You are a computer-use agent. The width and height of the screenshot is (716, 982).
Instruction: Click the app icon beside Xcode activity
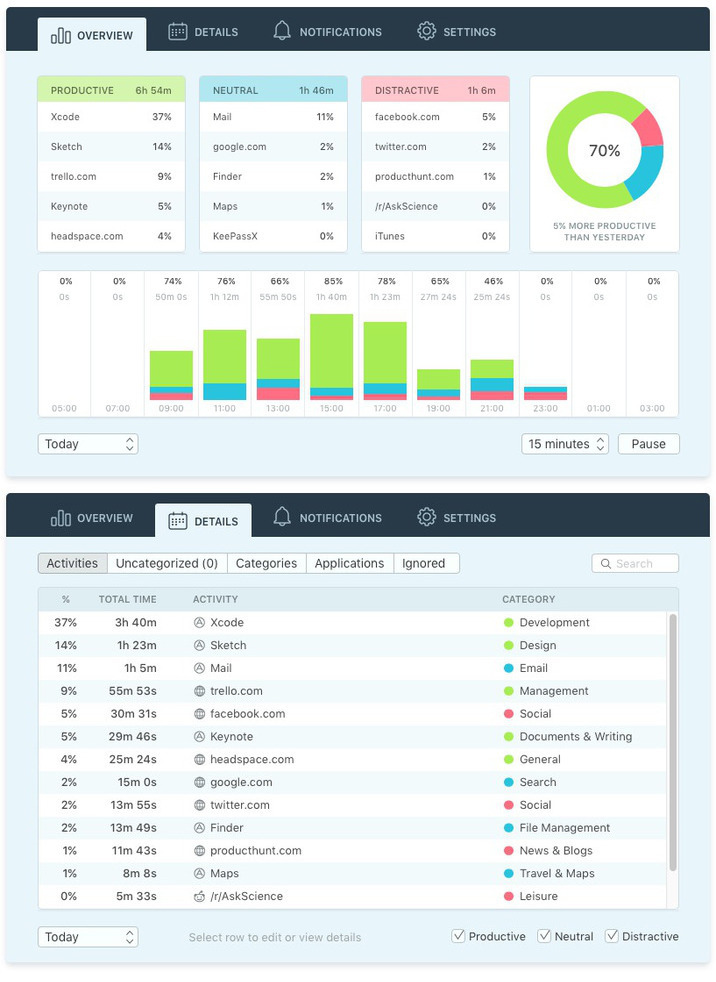pyautogui.click(x=200, y=622)
